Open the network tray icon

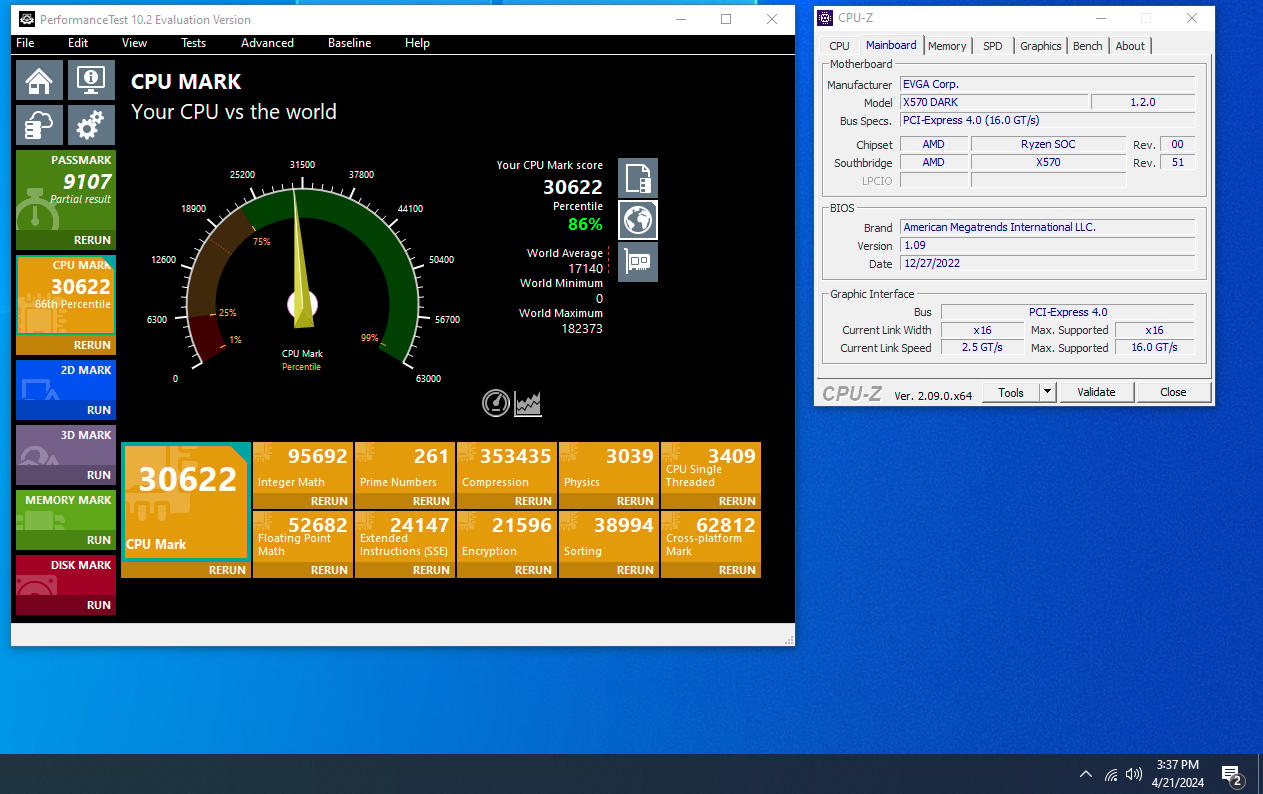click(1111, 774)
